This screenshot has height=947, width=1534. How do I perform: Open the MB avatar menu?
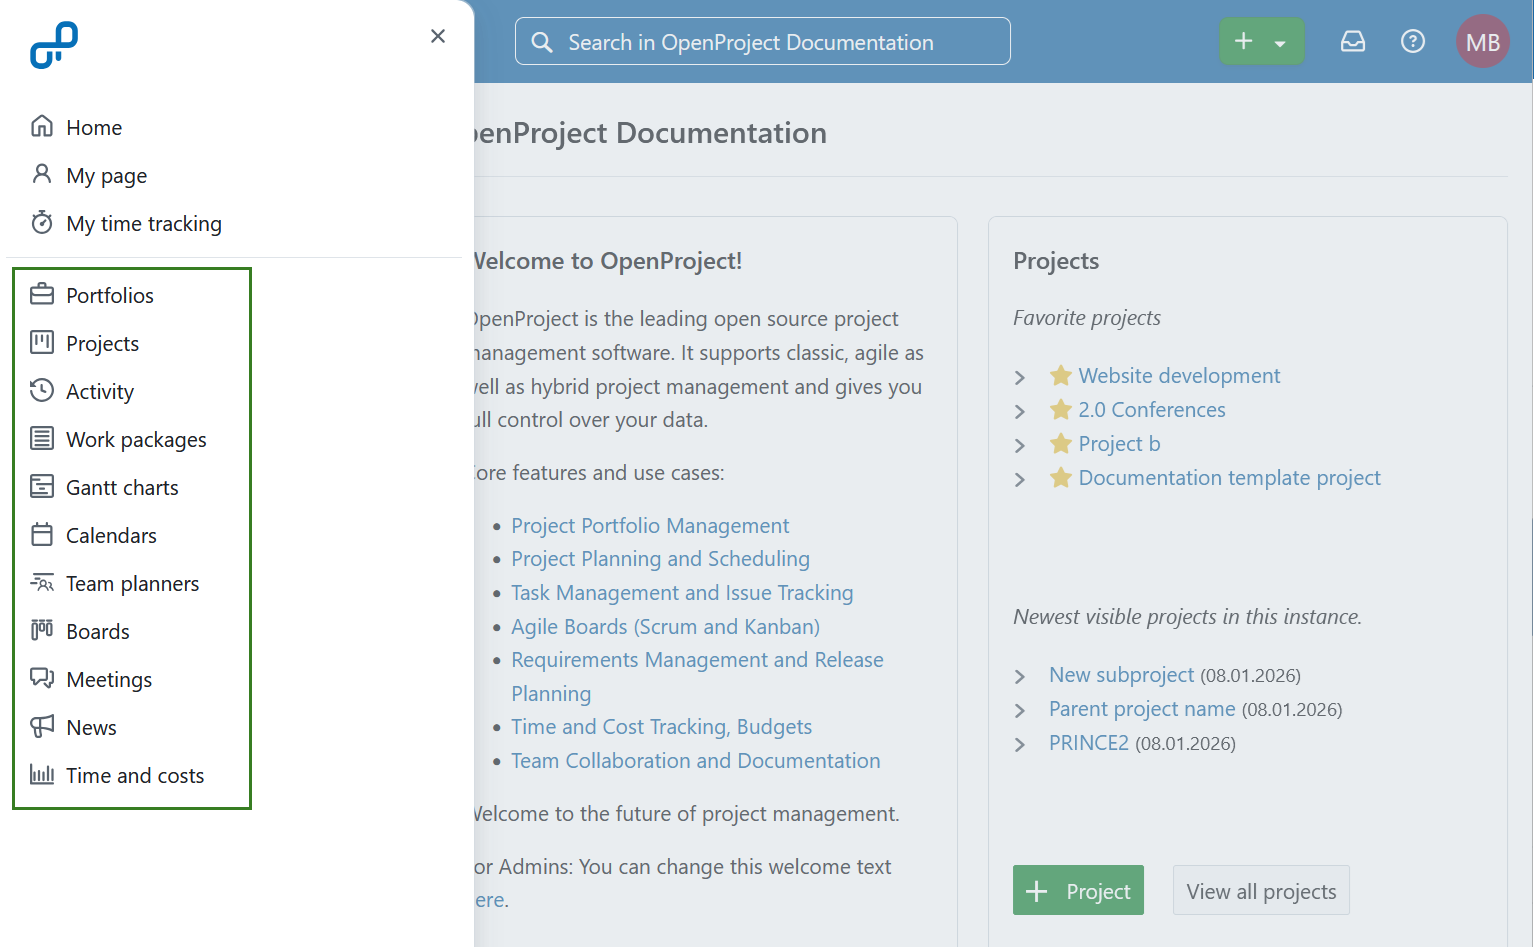click(1483, 41)
